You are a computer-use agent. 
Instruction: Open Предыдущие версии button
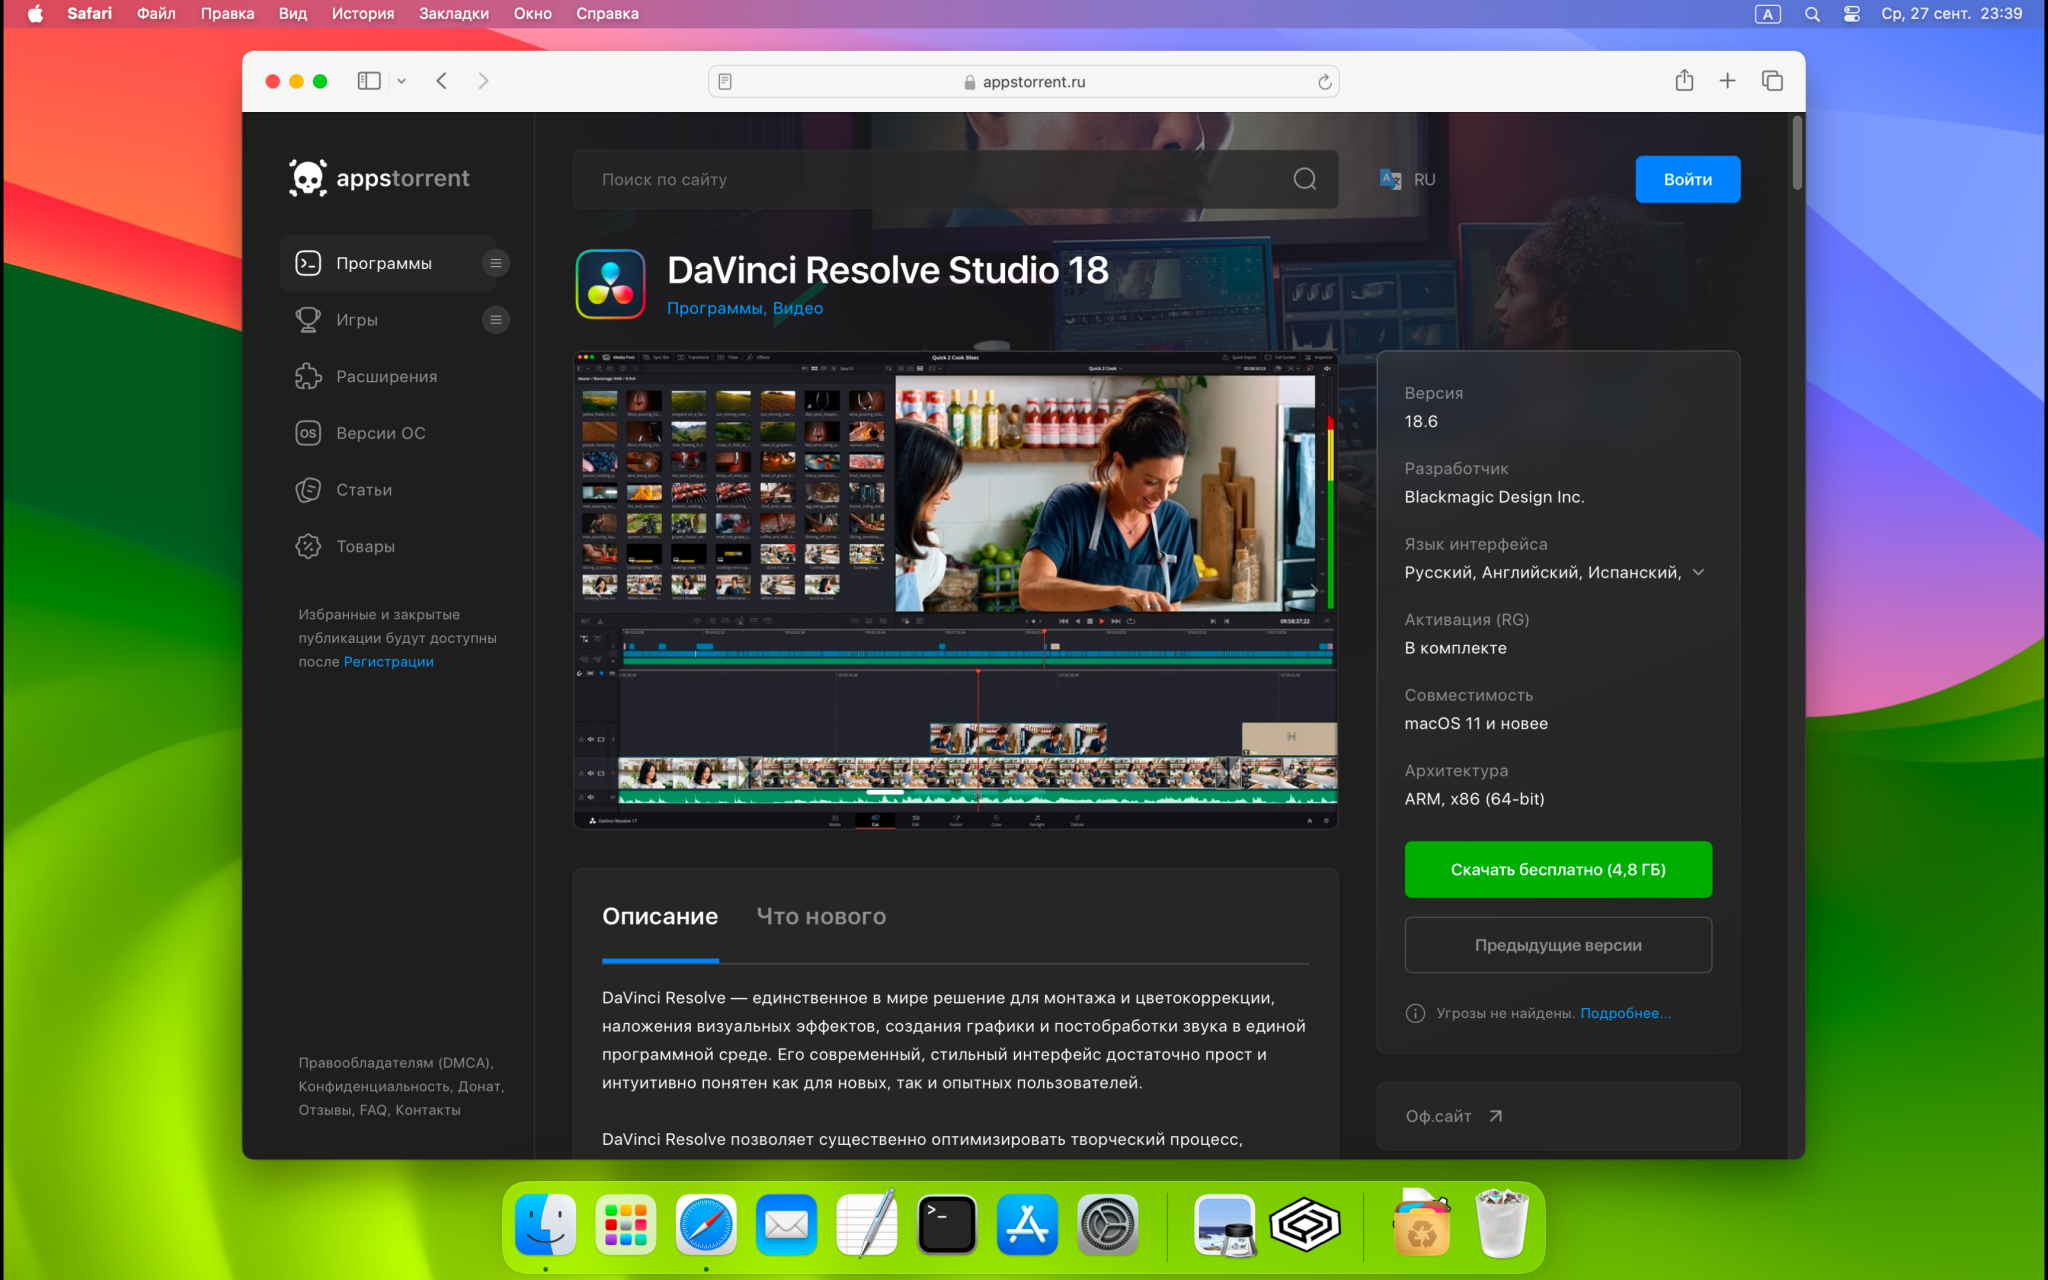(1558, 945)
